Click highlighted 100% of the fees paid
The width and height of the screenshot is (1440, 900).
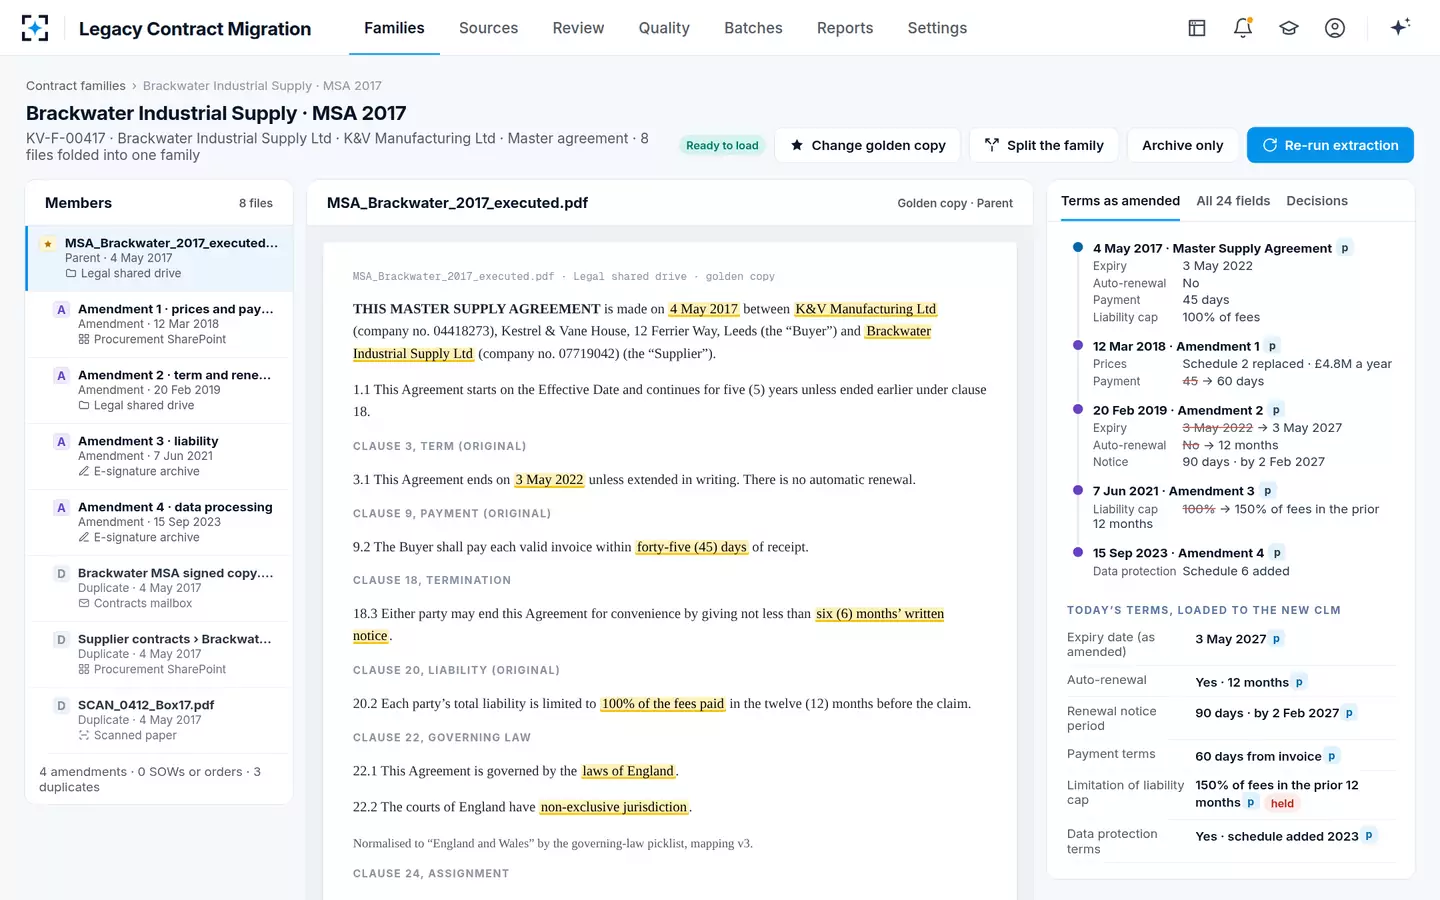coord(663,704)
